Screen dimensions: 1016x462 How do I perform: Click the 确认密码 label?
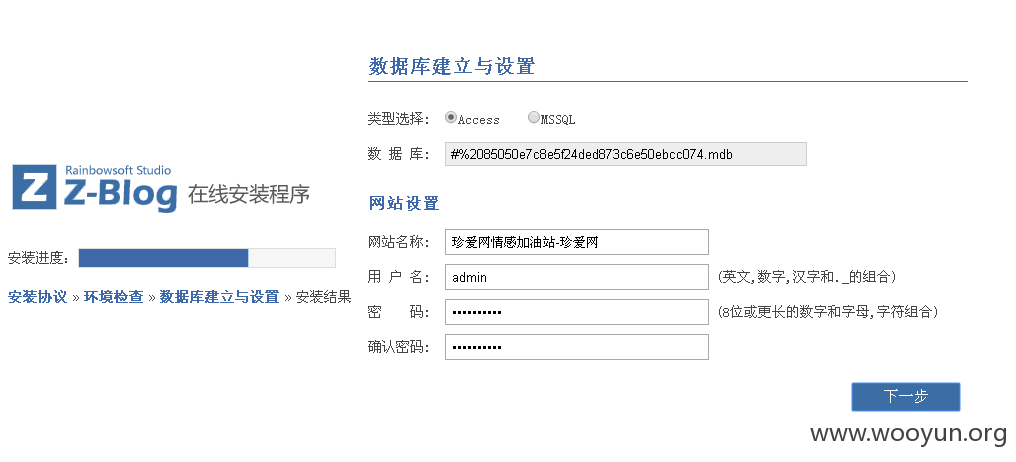[x=398, y=347]
